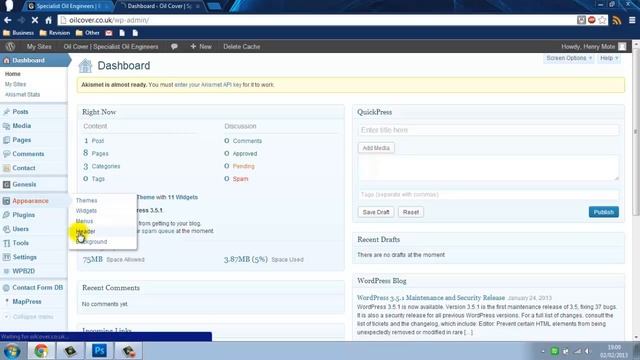The width and height of the screenshot is (640, 360).
Task: Click QuickPress tags input field
Action: (x=488, y=195)
